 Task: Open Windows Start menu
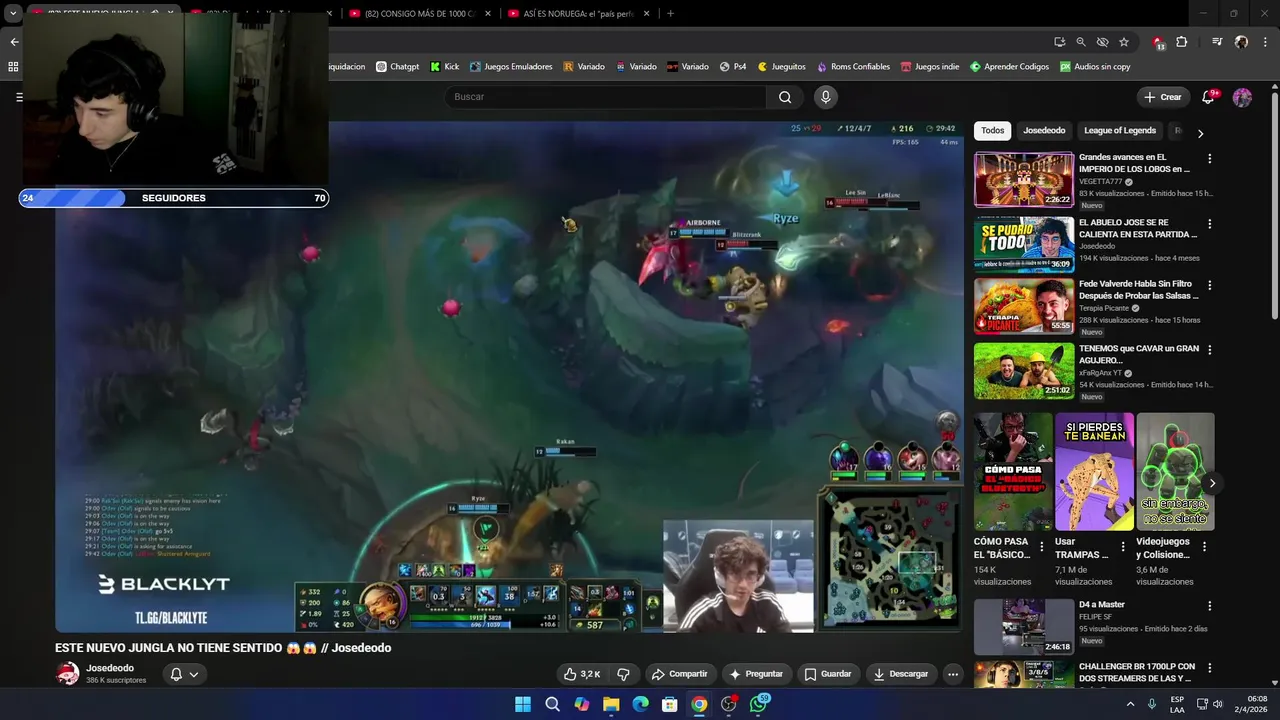523,704
